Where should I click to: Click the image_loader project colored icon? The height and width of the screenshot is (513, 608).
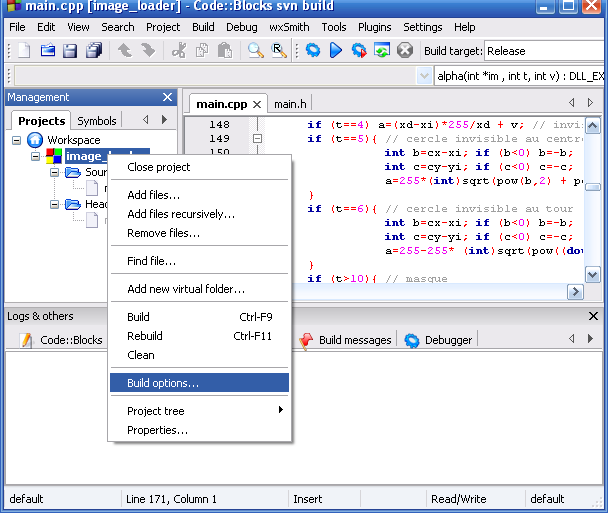tap(54, 156)
